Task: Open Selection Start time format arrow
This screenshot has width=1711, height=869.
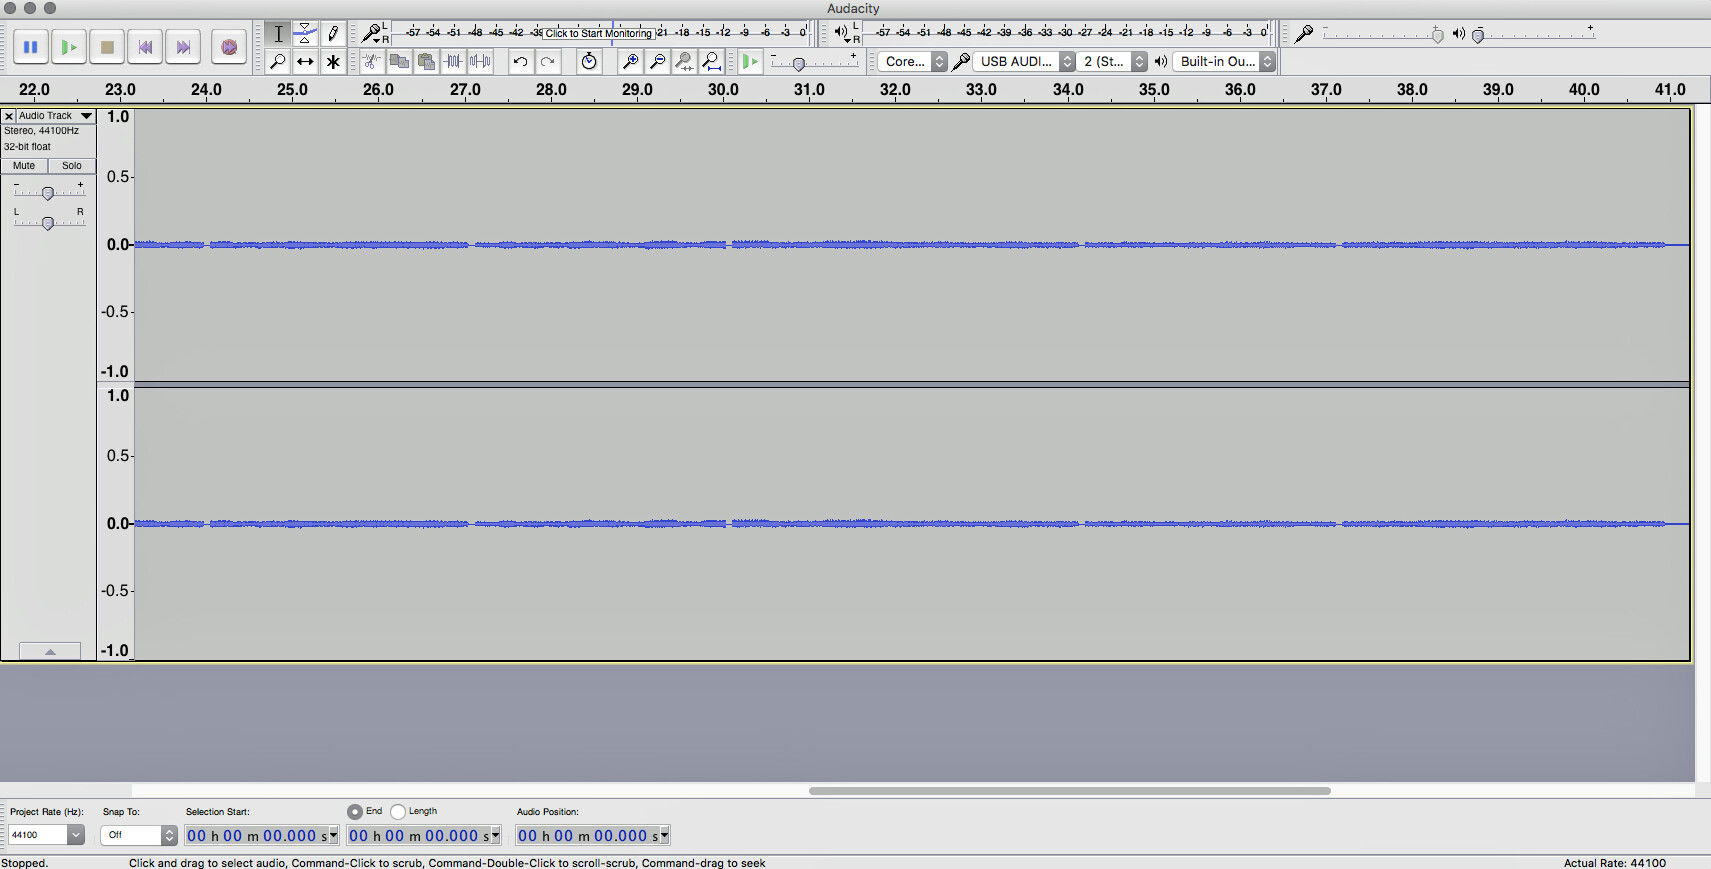Action: (333, 836)
